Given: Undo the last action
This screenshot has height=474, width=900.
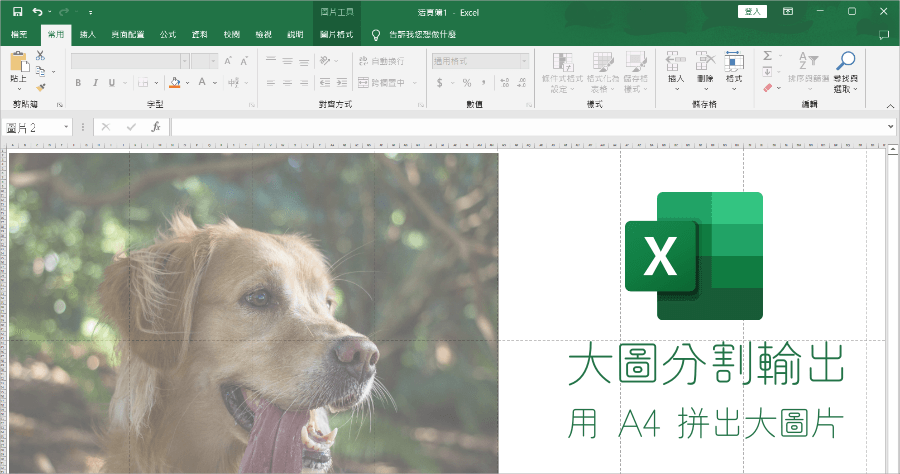Looking at the screenshot, I should click(38, 11).
